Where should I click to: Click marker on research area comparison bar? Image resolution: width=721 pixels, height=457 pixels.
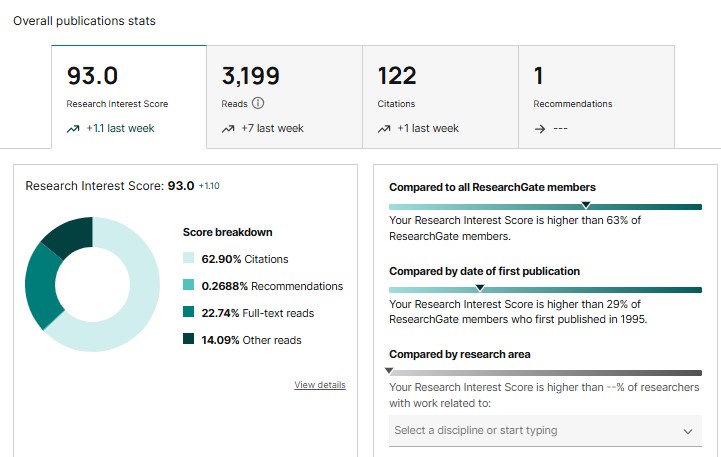coord(389,371)
